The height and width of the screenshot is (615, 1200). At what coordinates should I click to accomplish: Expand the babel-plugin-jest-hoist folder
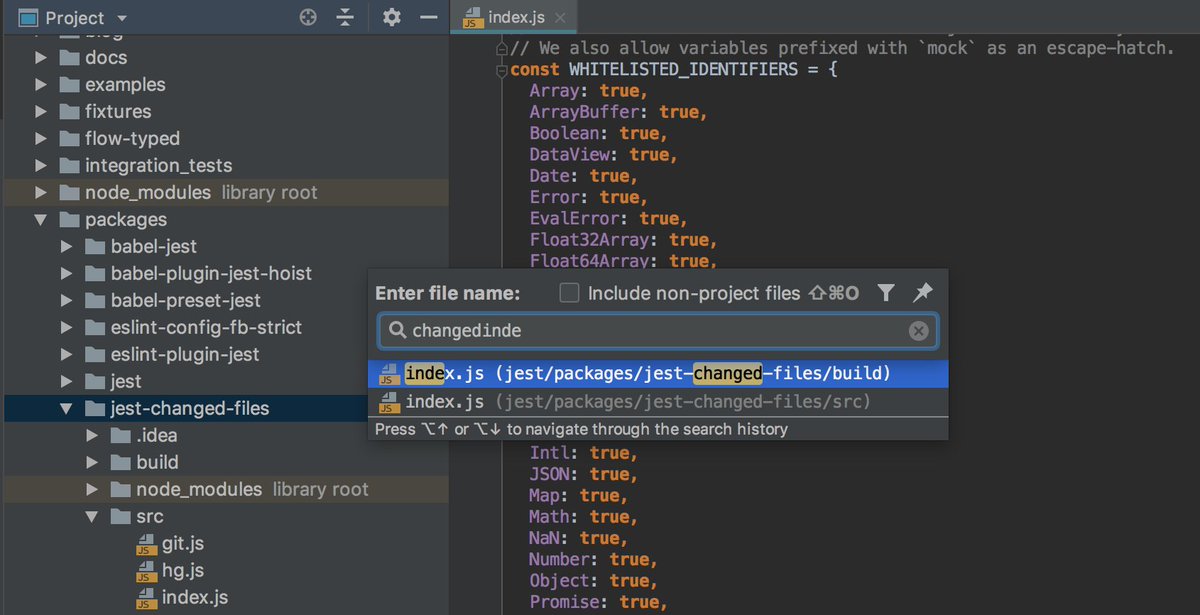(x=67, y=274)
